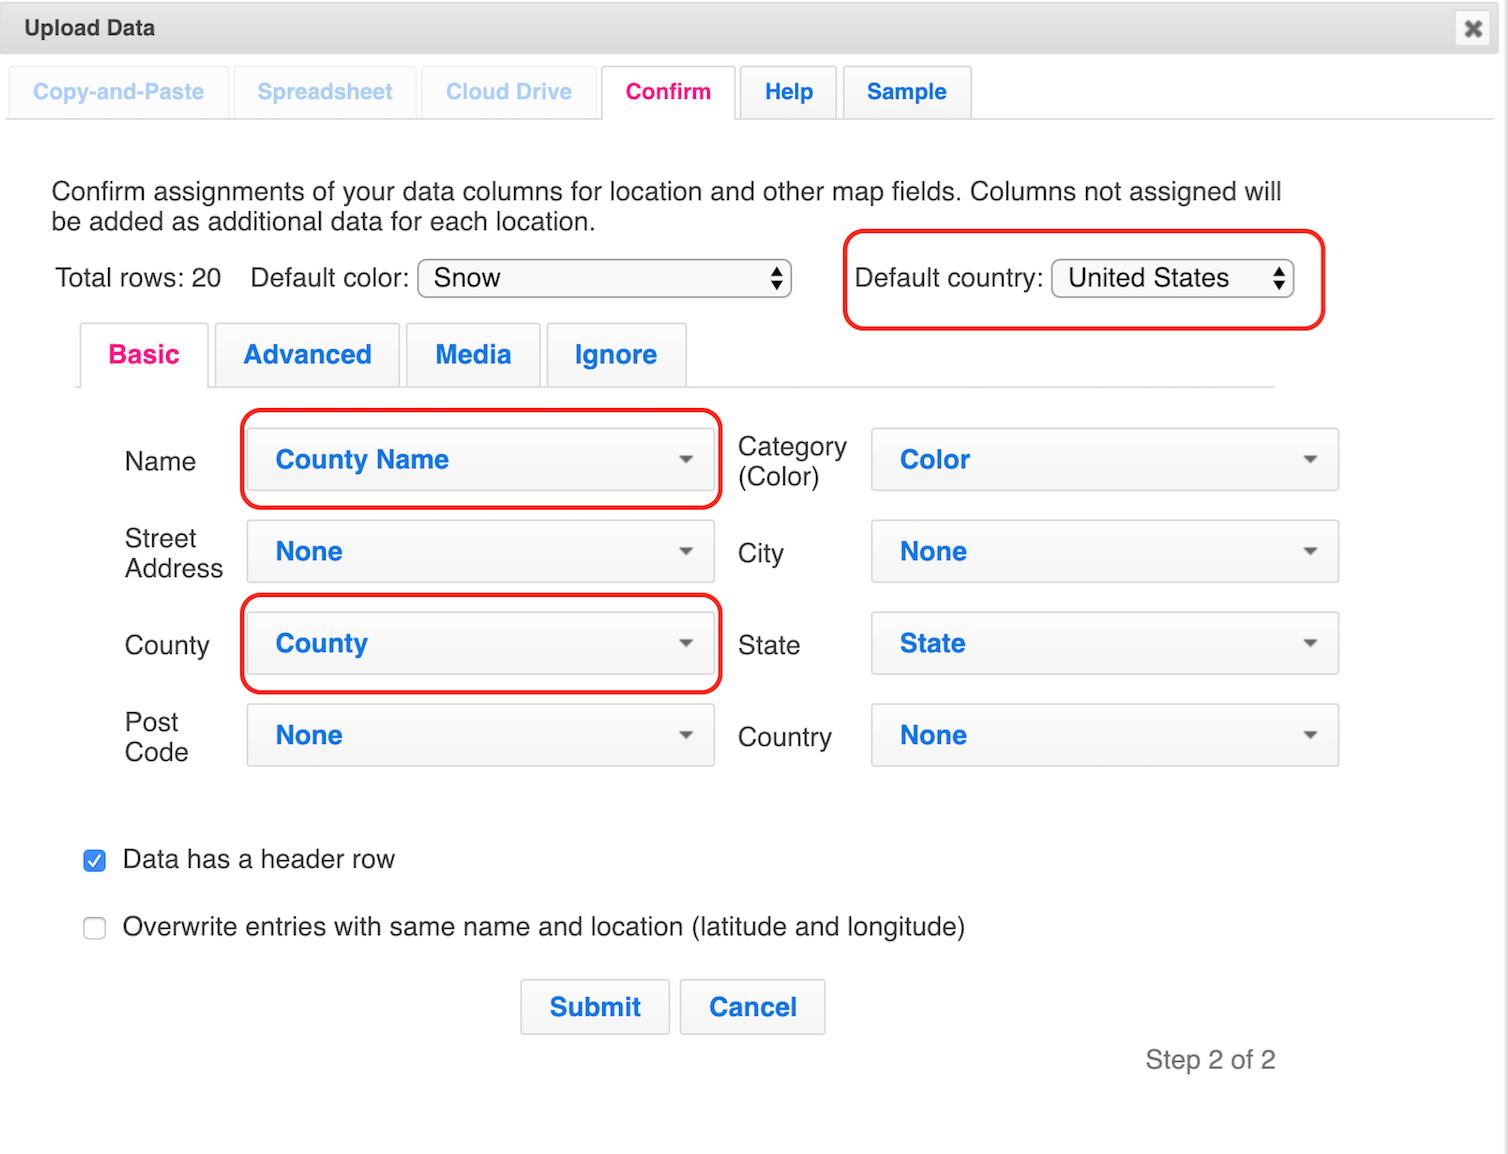
Task: Click the 'Step 2 of 2' text
Action: 1210,1060
